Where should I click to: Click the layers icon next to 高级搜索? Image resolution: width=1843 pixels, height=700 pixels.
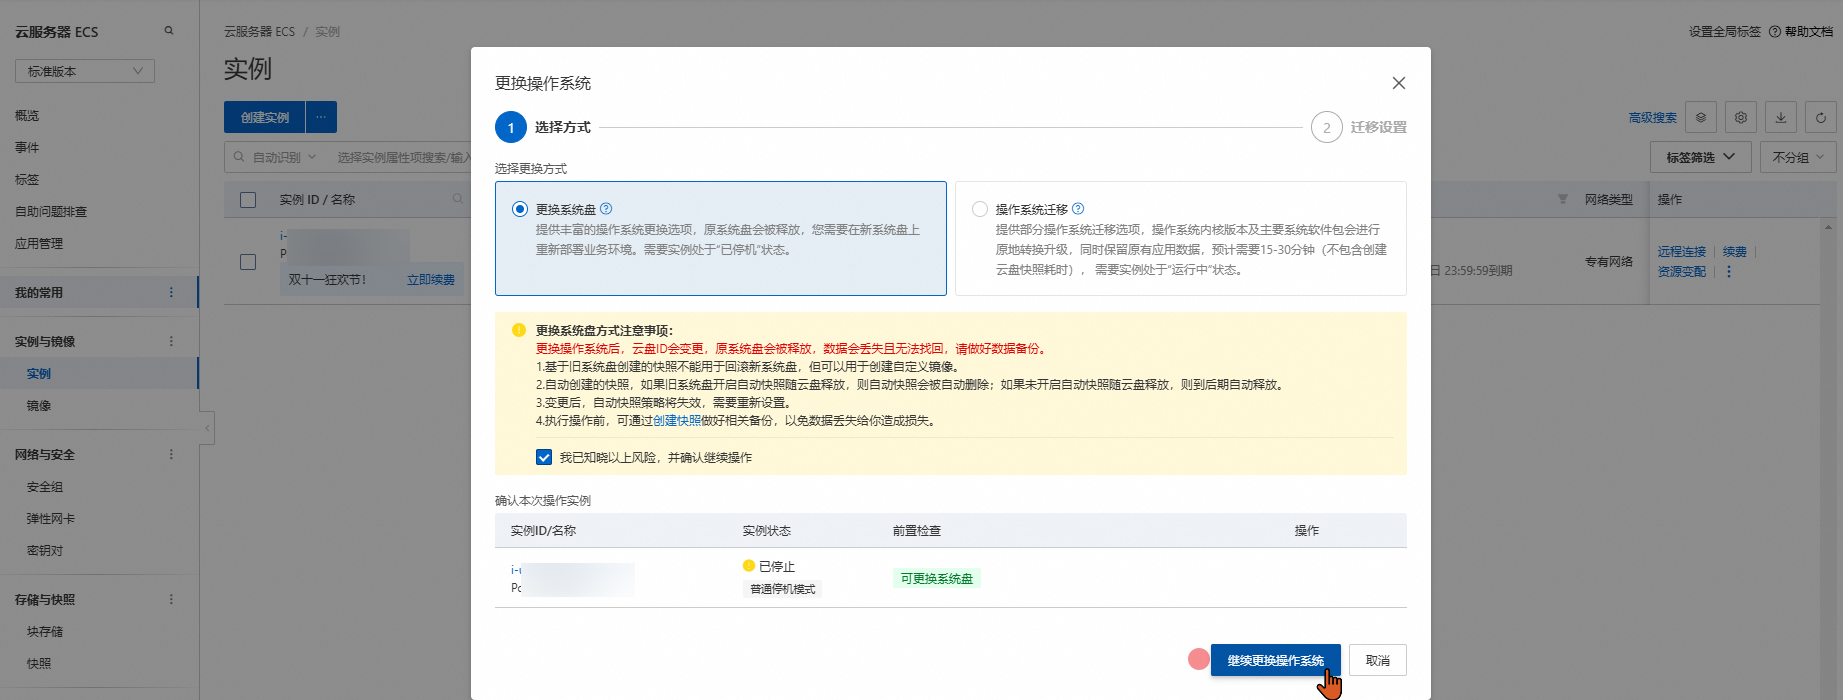[x=1701, y=117]
